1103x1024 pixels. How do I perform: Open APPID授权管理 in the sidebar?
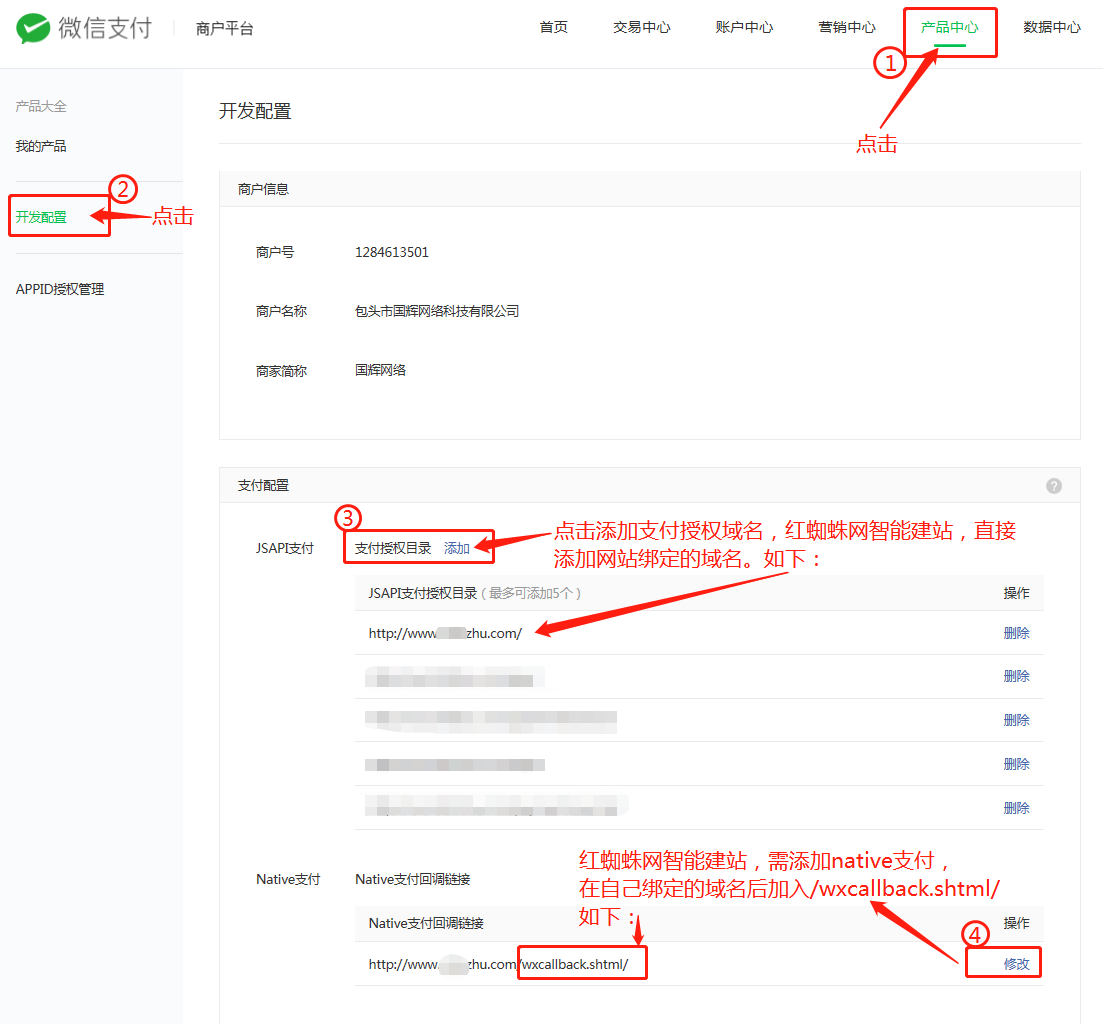pos(60,289)
